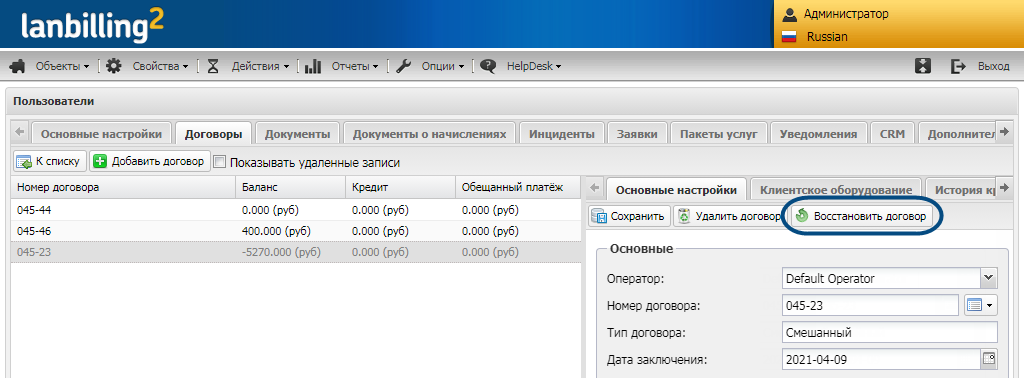This screenshot has height=378, width=1024.
Task: Click the puzzle piece Objects icon
Action: pyautogui.click(x=18, y=66)
